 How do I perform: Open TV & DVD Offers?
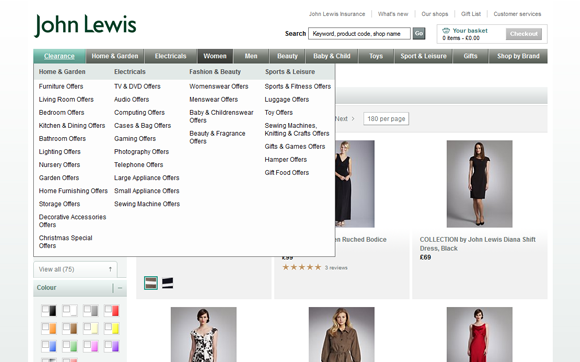[137, 87]
